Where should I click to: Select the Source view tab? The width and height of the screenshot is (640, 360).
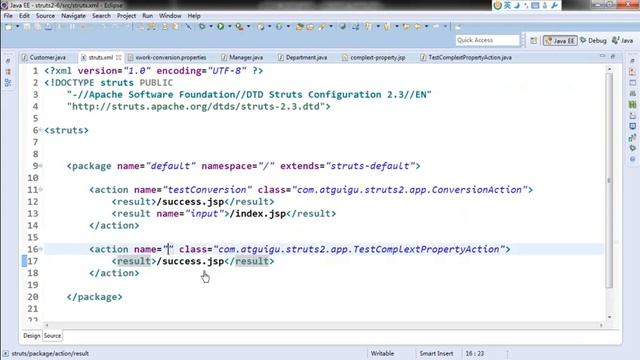pos(52,336)
